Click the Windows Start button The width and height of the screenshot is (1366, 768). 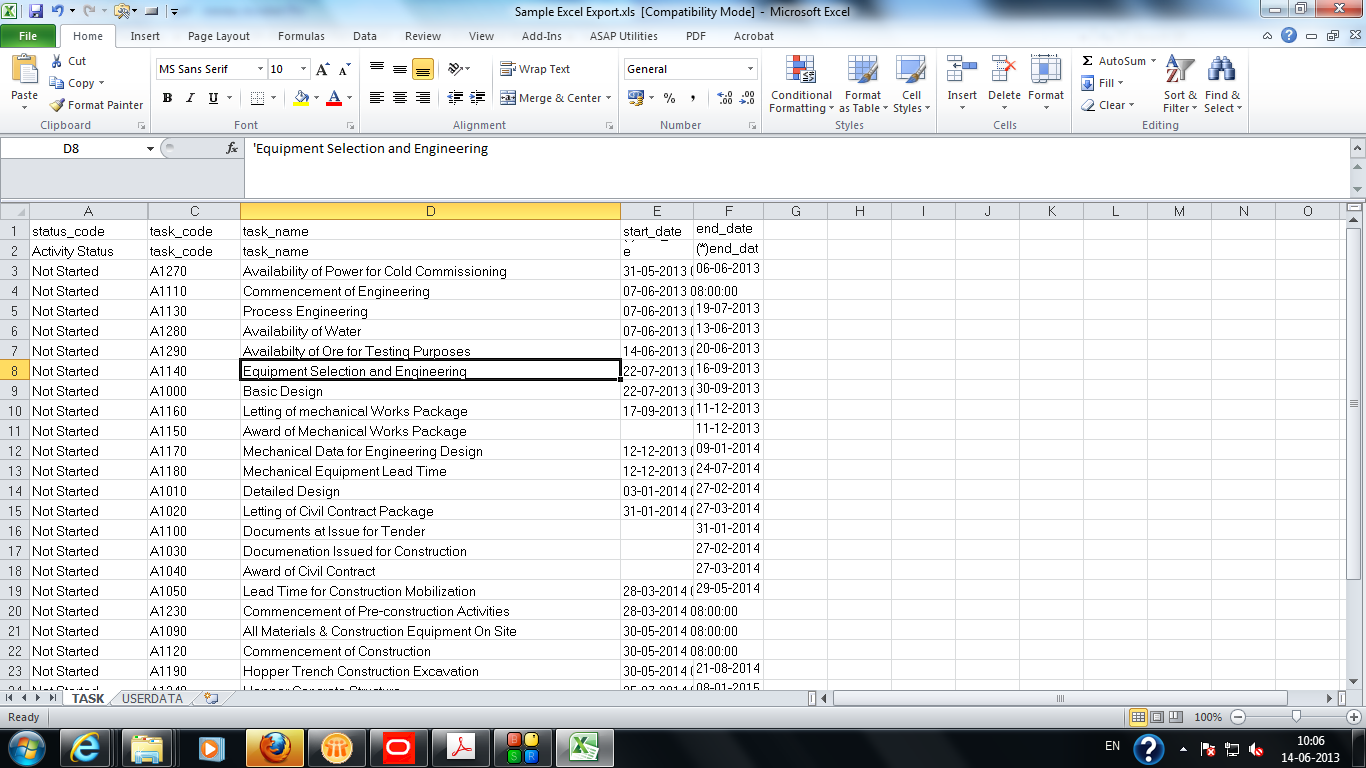[x=25, y=748]
